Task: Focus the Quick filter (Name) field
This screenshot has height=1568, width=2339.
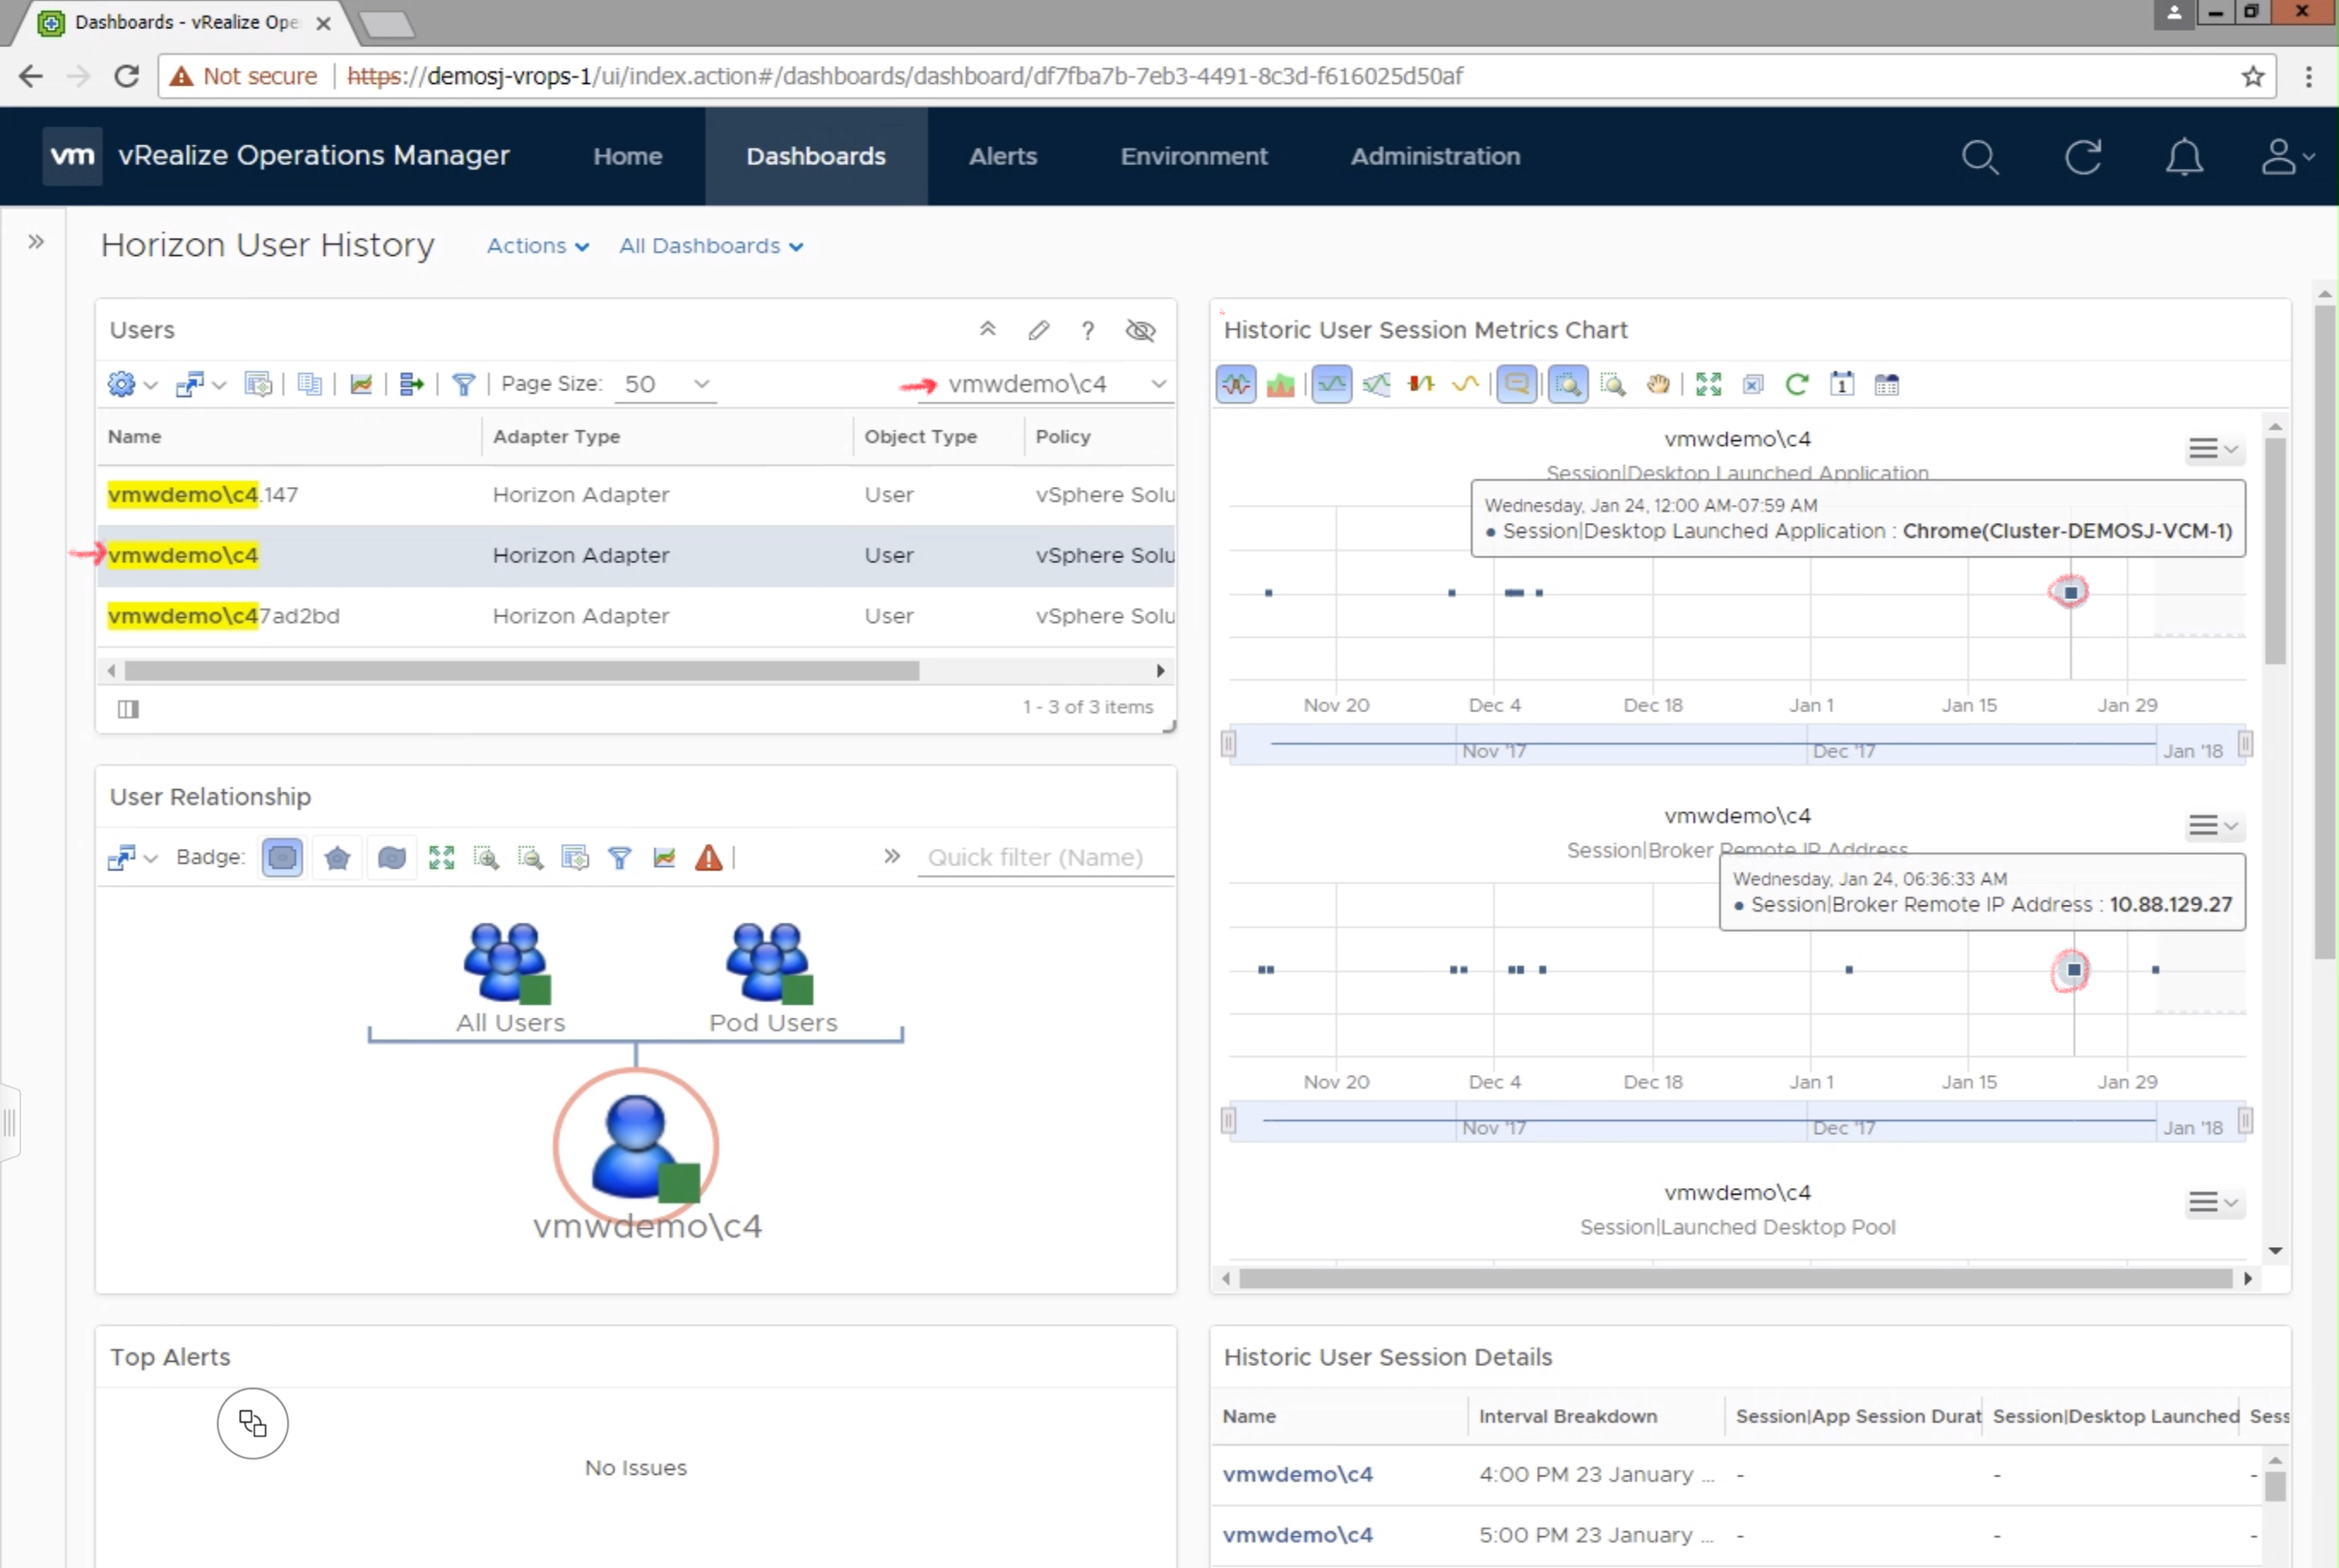Action: click(1045, 857)
